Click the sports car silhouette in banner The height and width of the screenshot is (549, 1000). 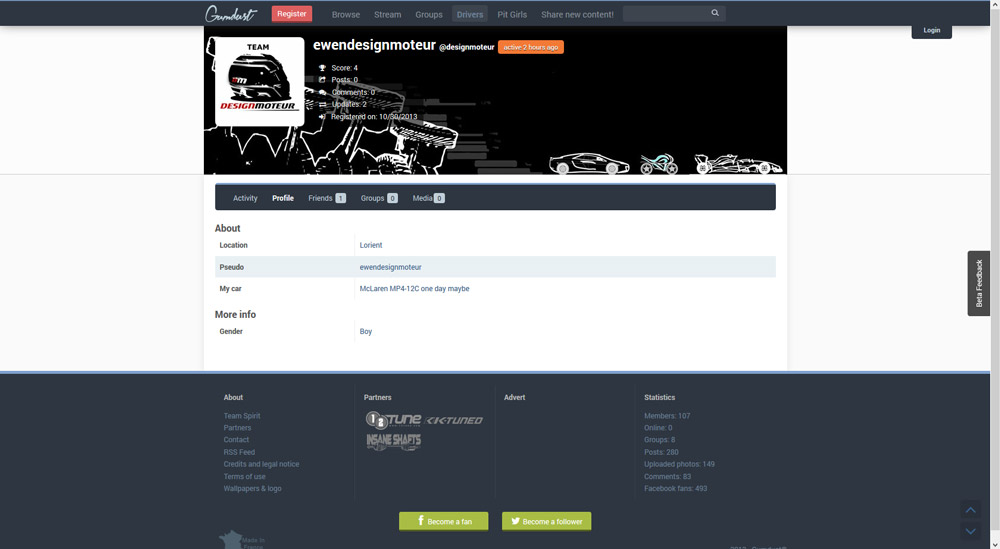click(589, 163)
